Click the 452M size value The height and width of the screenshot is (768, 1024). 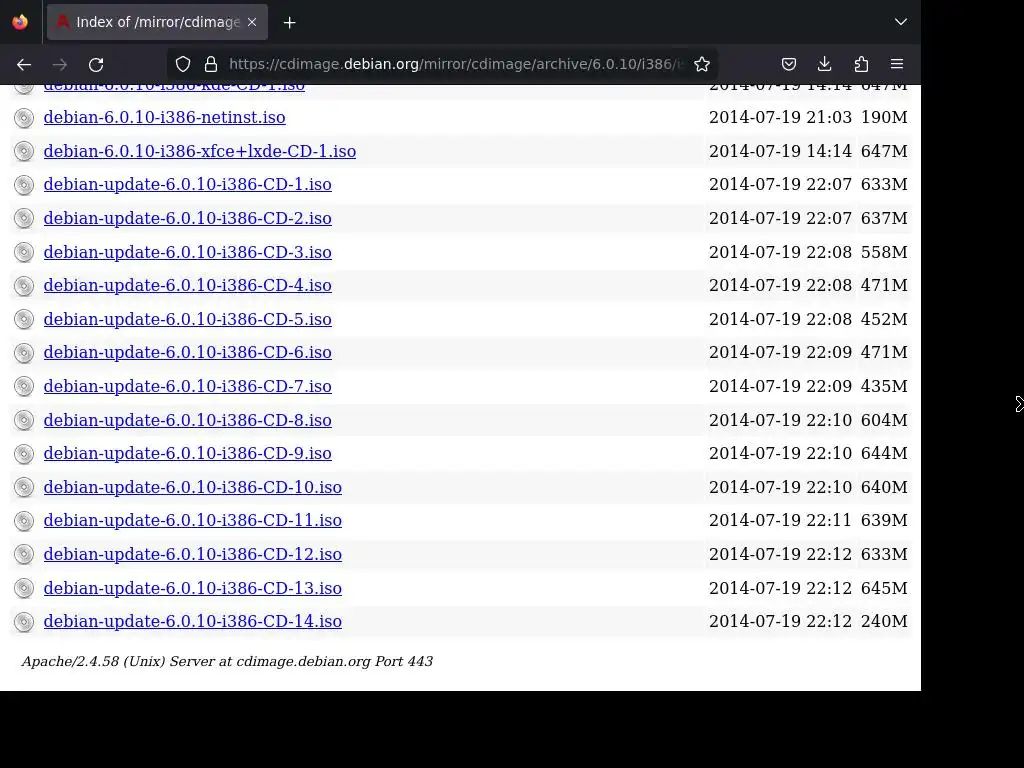884,319
